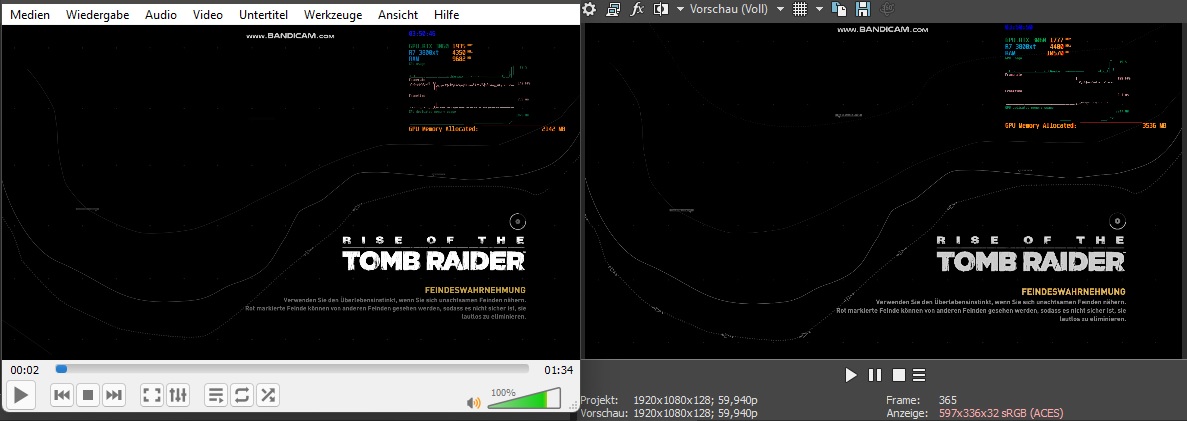Toggle VLC fullscreen mode
This screenshot has height=421, width=1187.
pos(152,394)
